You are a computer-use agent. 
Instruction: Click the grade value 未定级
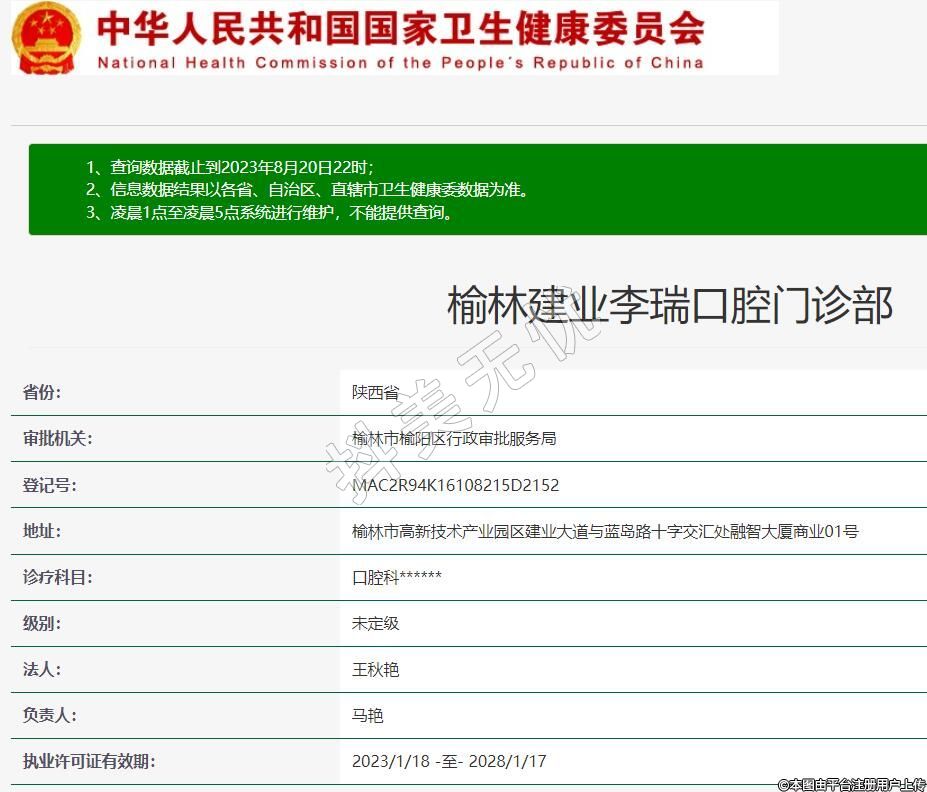coord(375,623)
